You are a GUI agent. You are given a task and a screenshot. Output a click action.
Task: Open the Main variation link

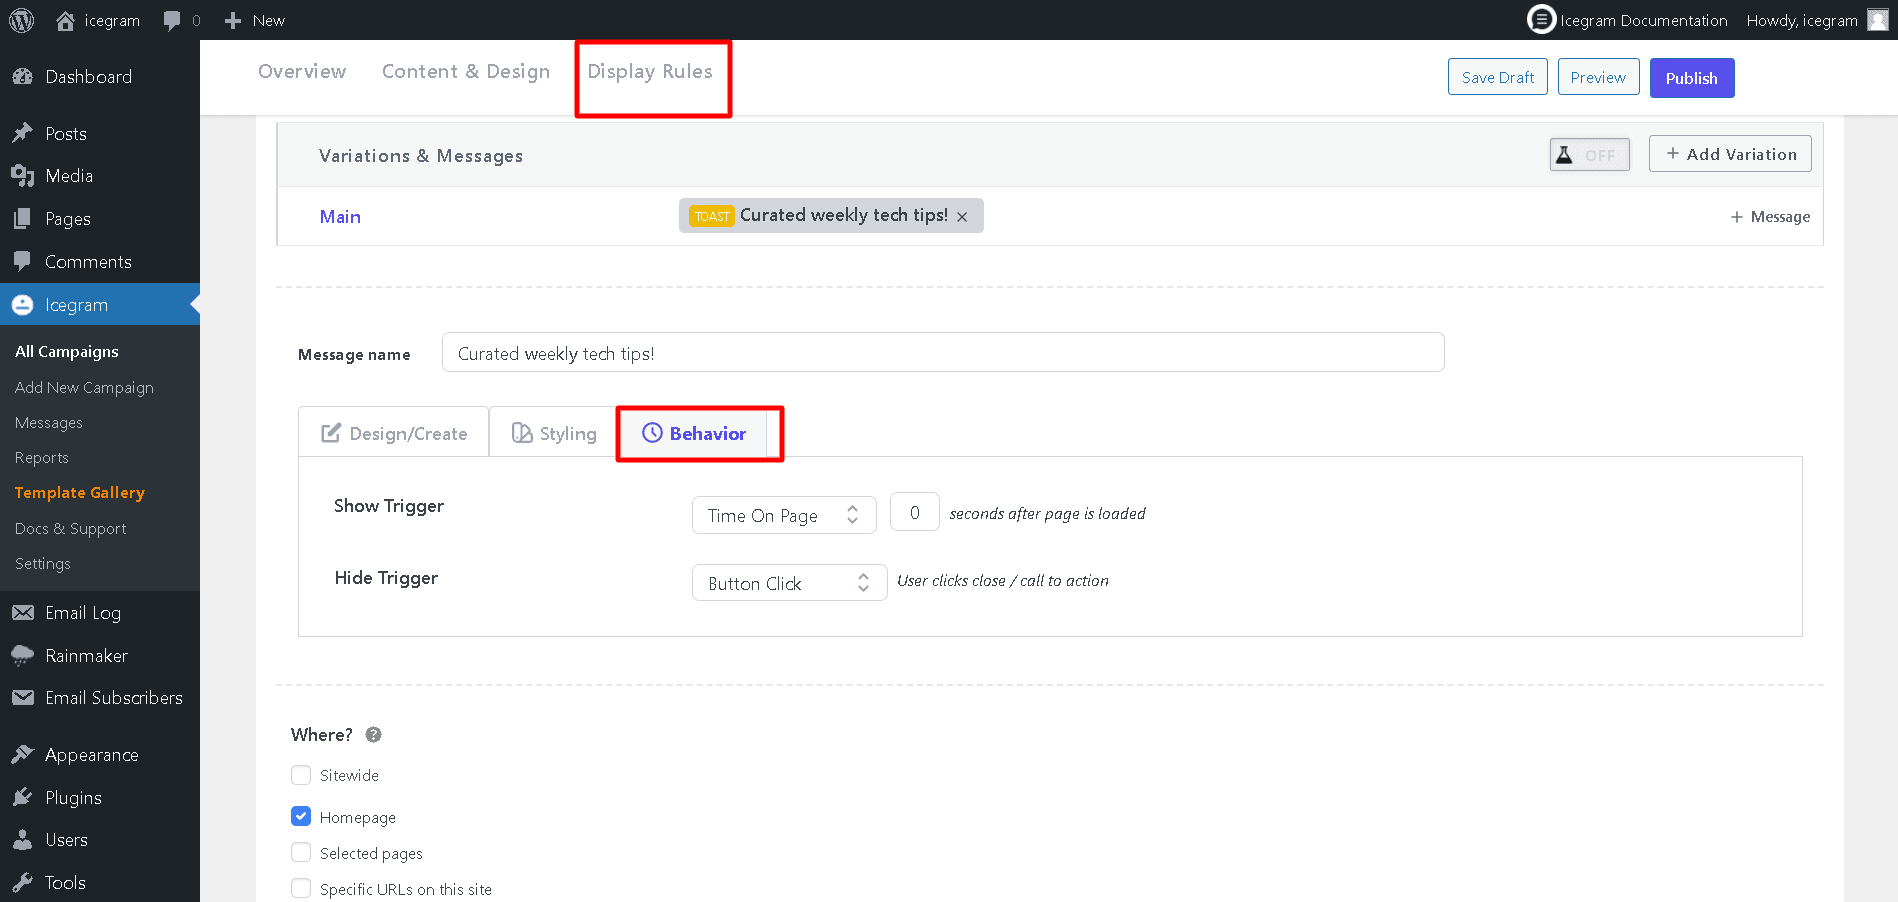[340, 217]
